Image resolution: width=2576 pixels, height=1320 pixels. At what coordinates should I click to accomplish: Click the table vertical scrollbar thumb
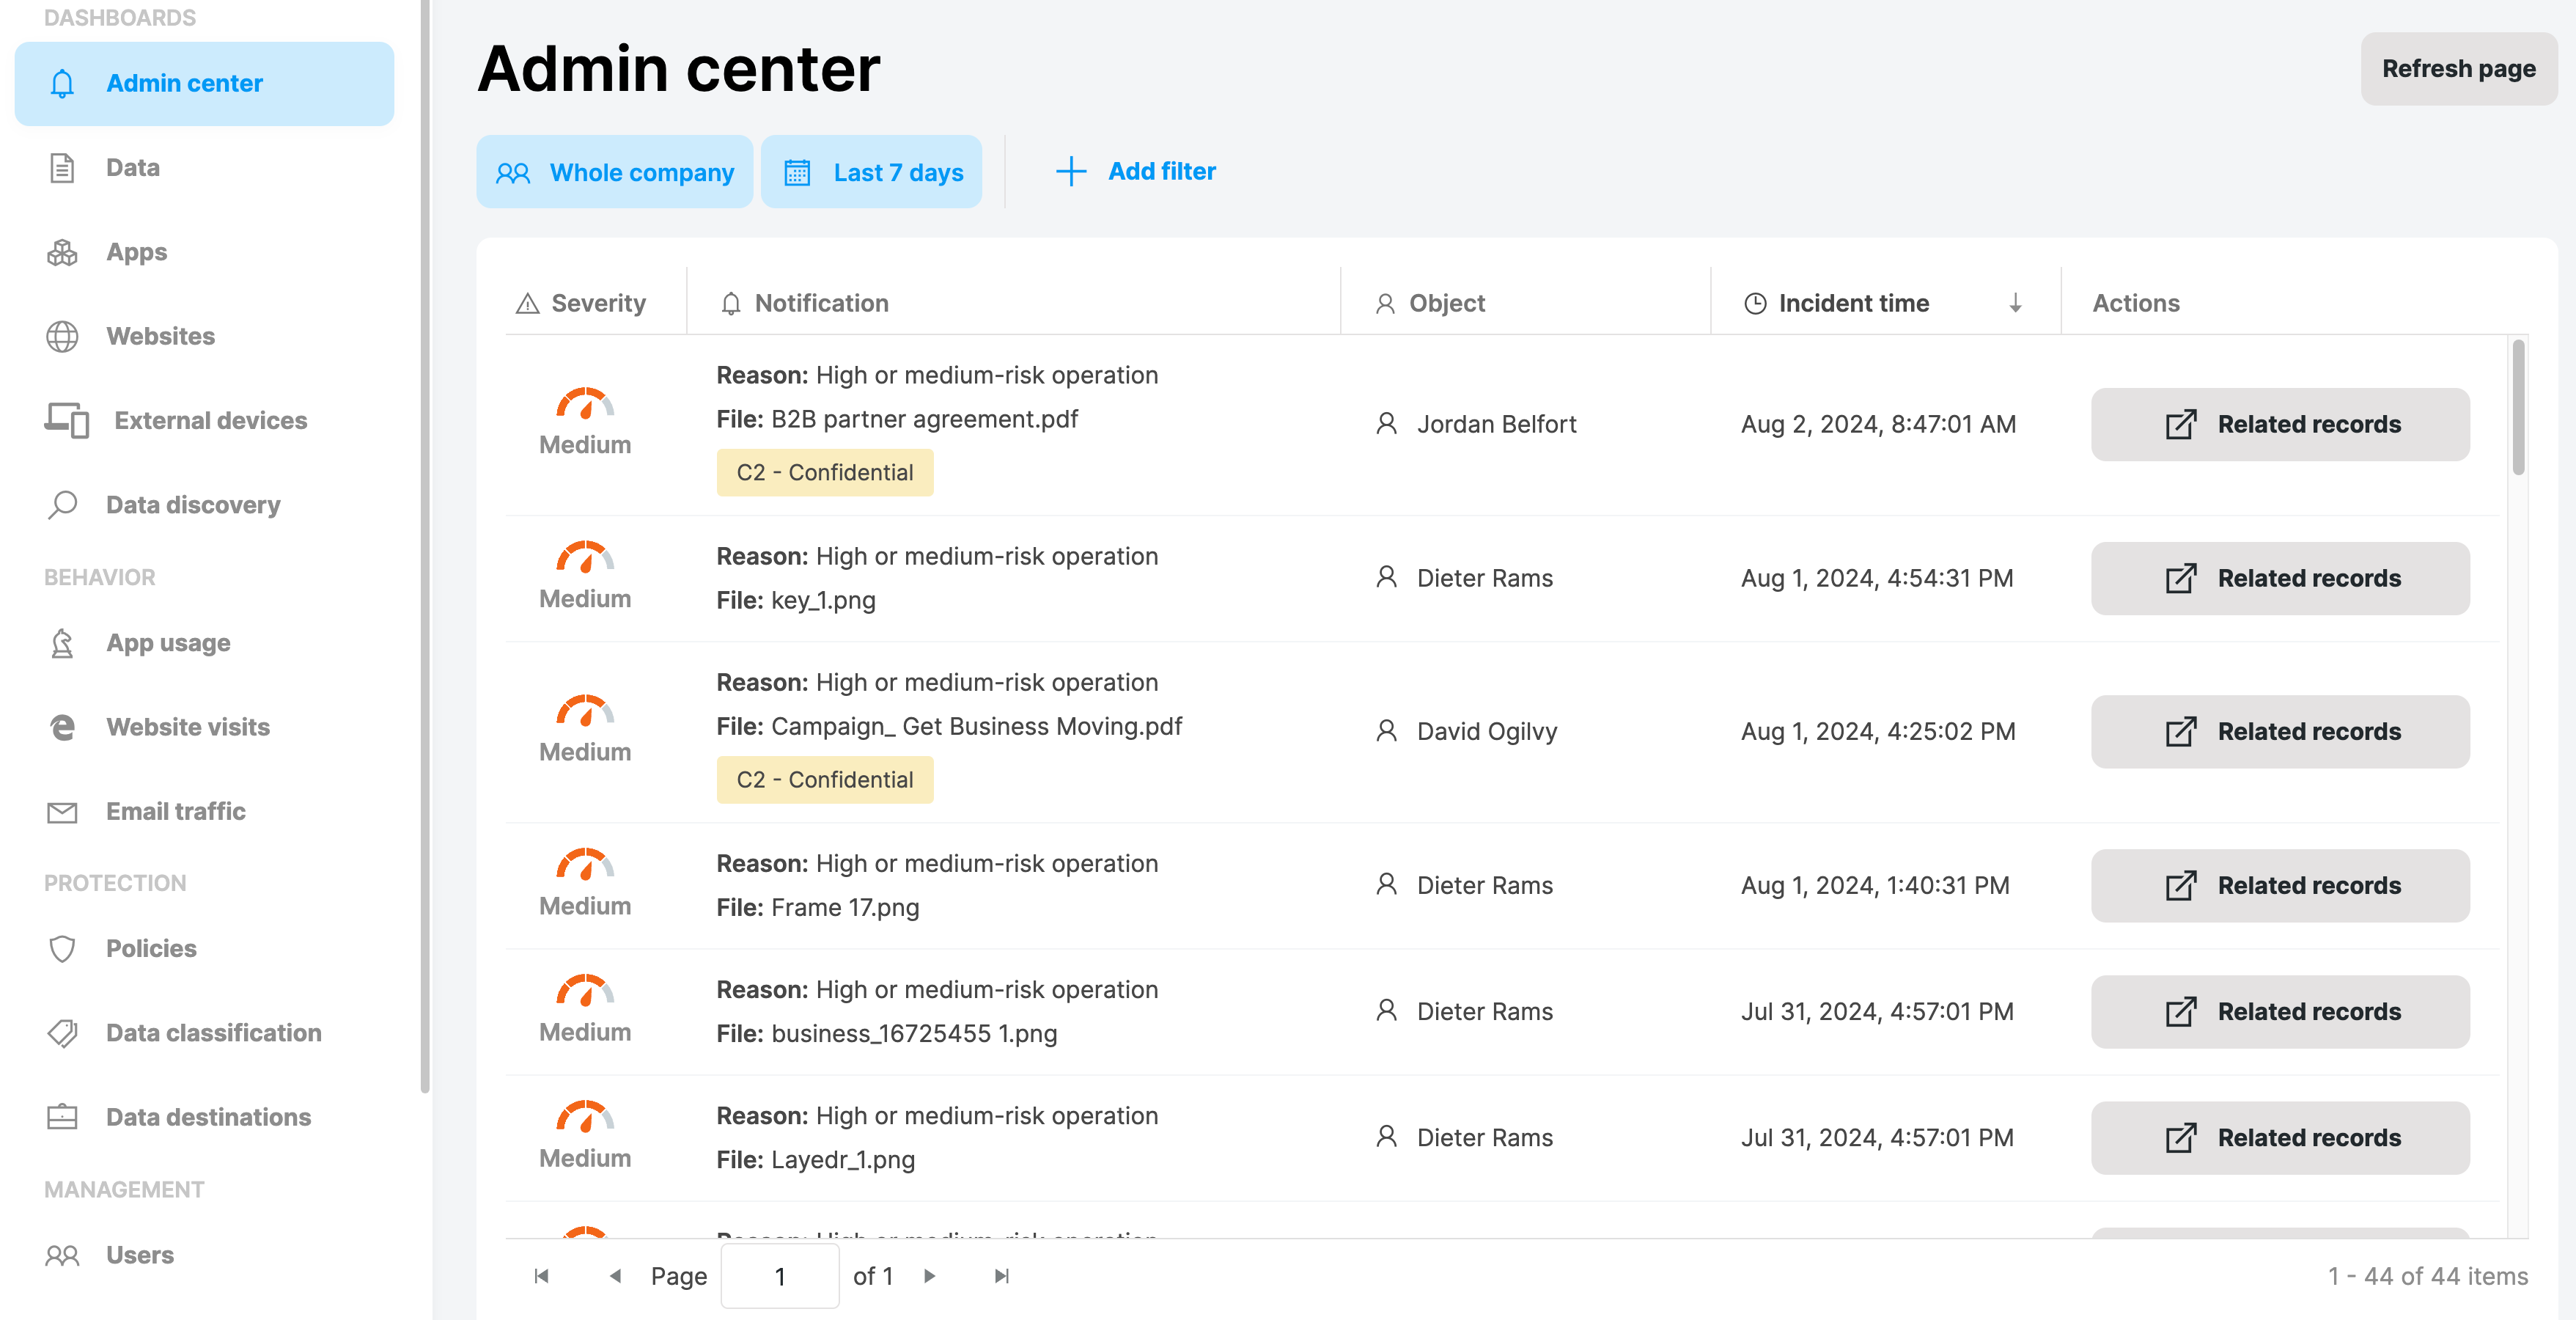click(x=2518, y=407)
